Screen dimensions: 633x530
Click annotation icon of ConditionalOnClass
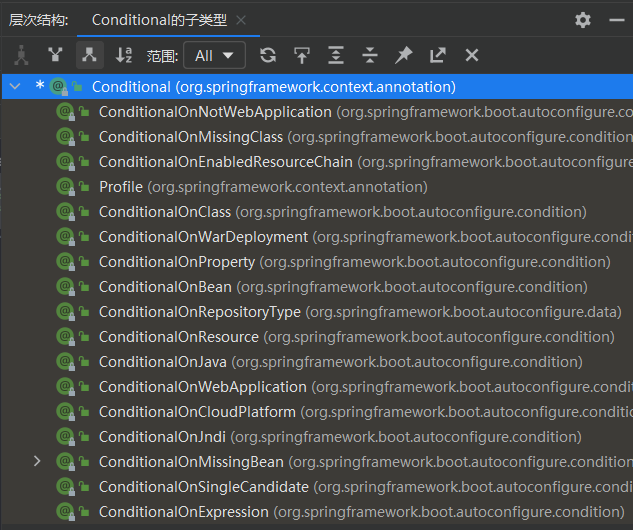[x=65, y=212]
